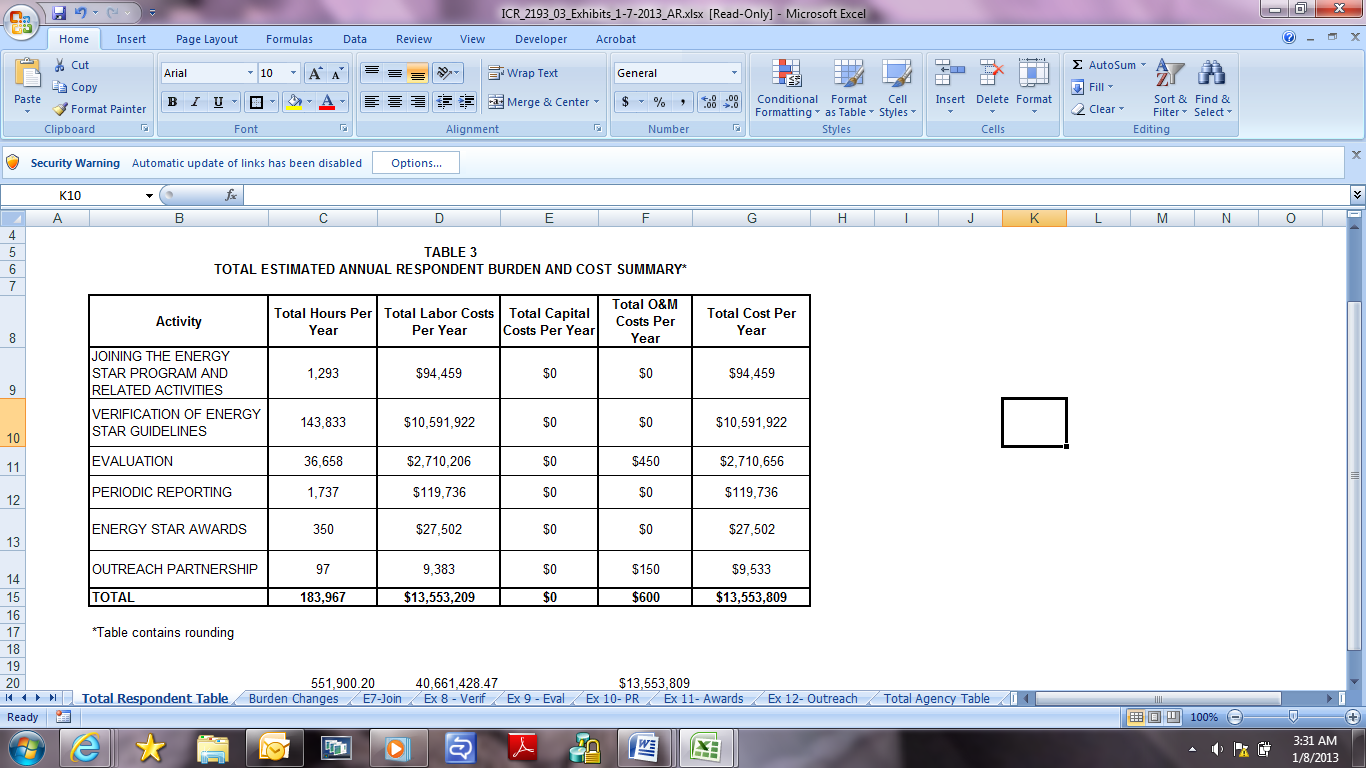Apply center horizontal text alignment

click(395, 102)
